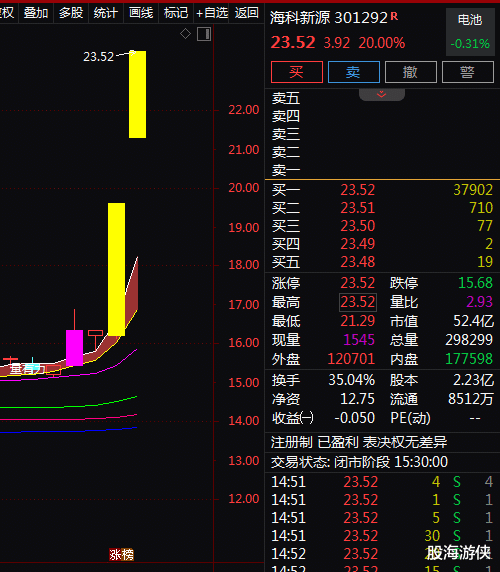500x572 pixels.
Task: Click the 内盘 value 177598
Action: point(469,359)
